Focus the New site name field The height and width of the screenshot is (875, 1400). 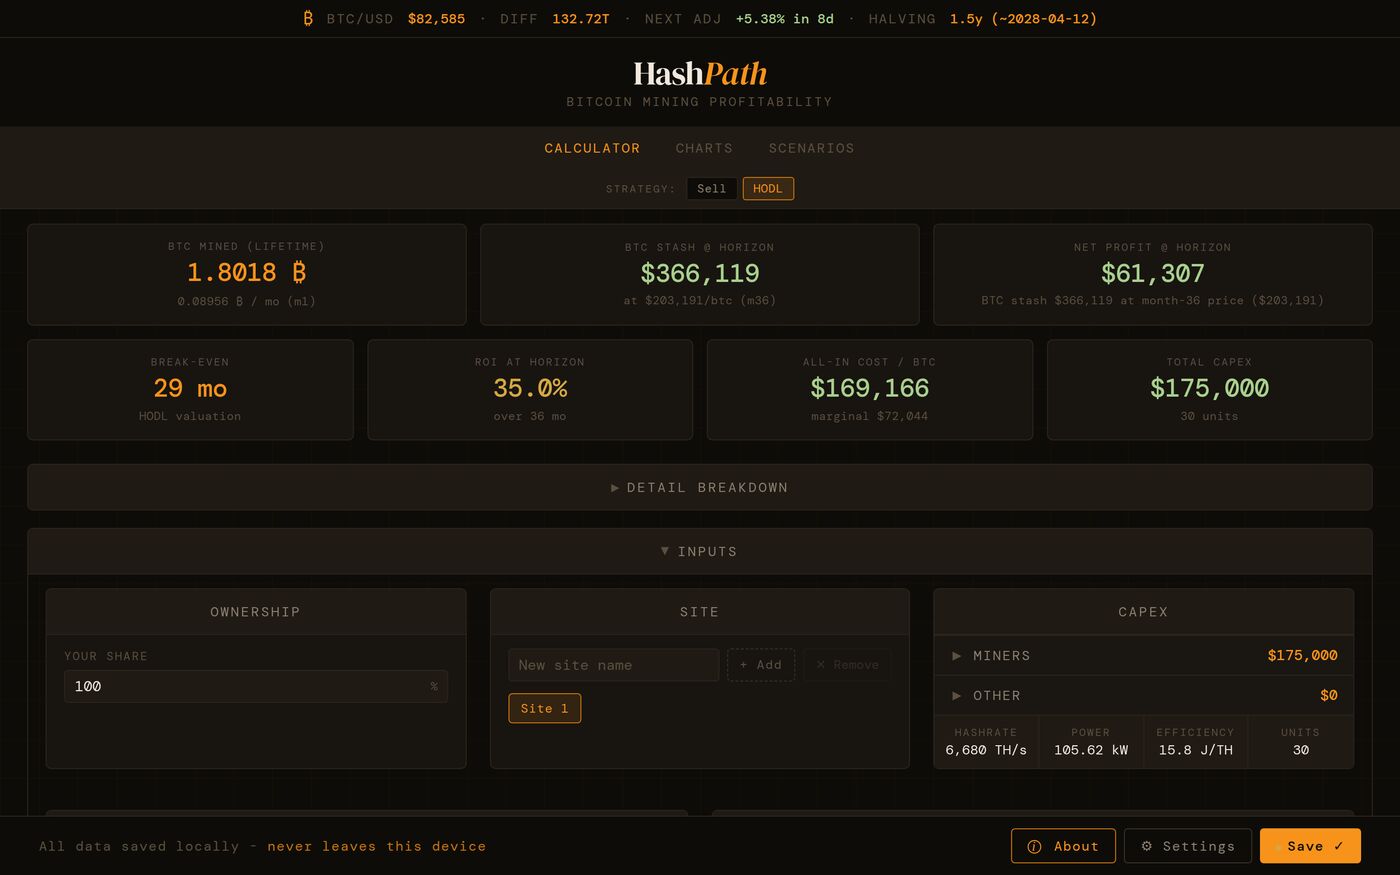coord(613,665)
